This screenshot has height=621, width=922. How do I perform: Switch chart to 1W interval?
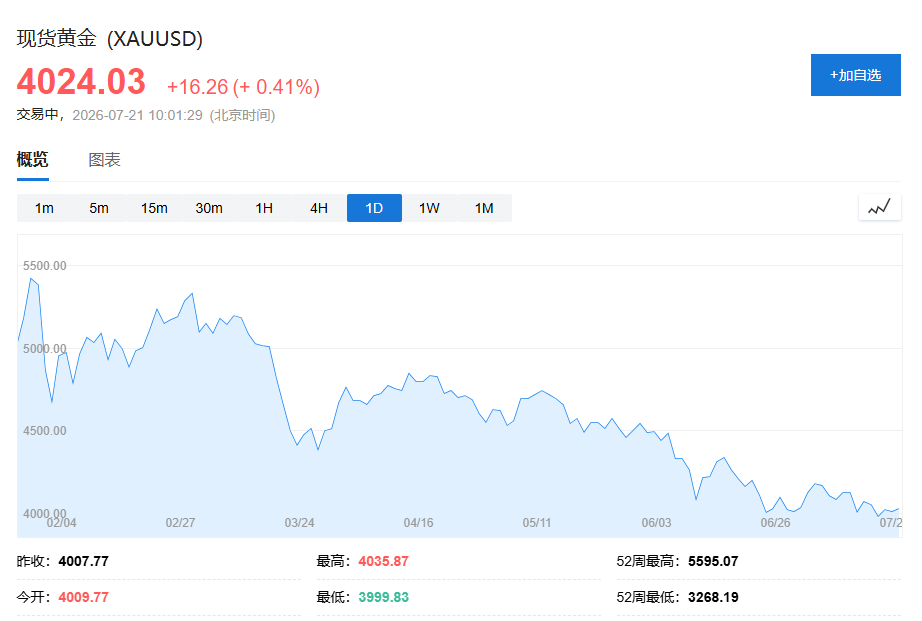pos(429,208)
